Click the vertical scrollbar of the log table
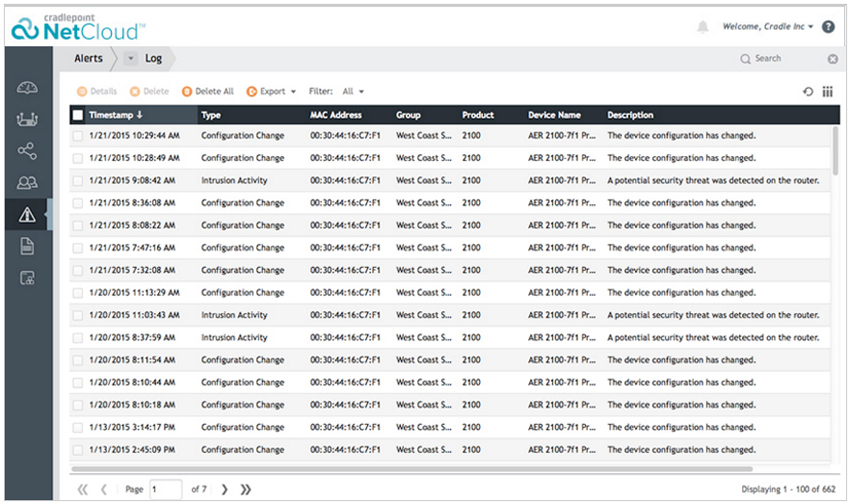Image resolution: width=850 pixels, height=504 pixels. point(835,151)
